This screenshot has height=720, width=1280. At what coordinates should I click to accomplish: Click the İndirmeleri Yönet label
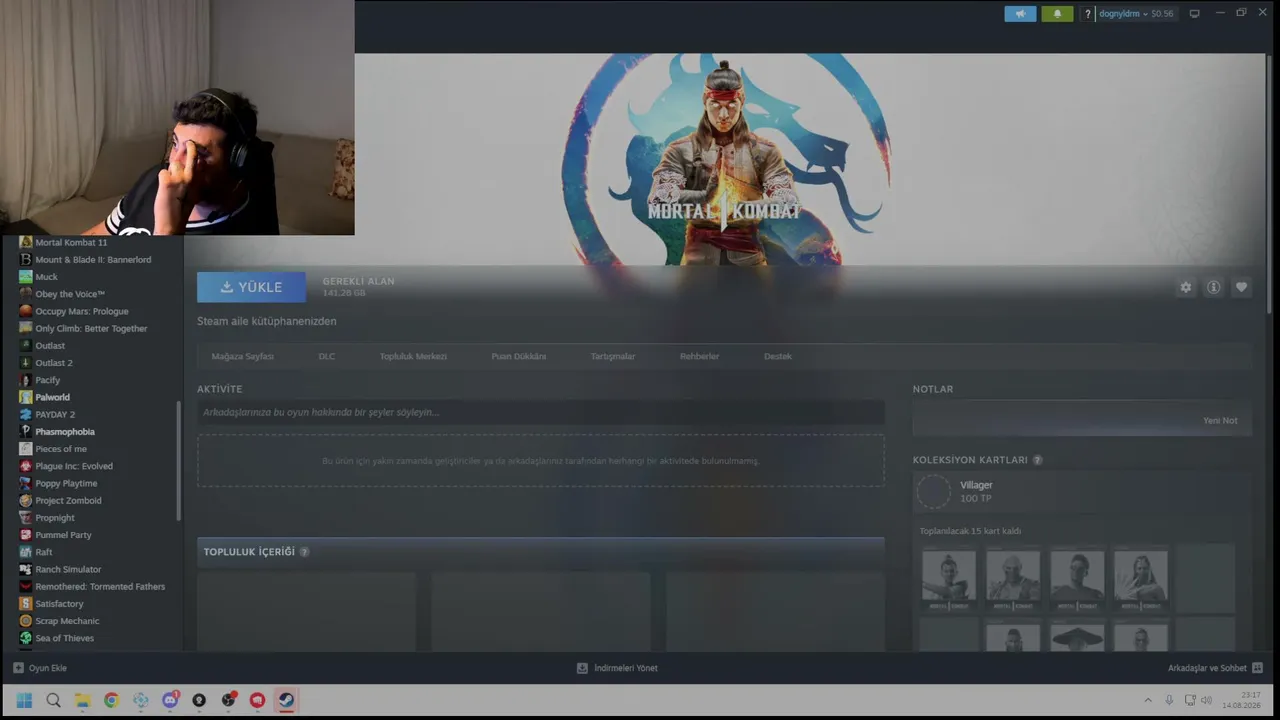click(626, 668)
